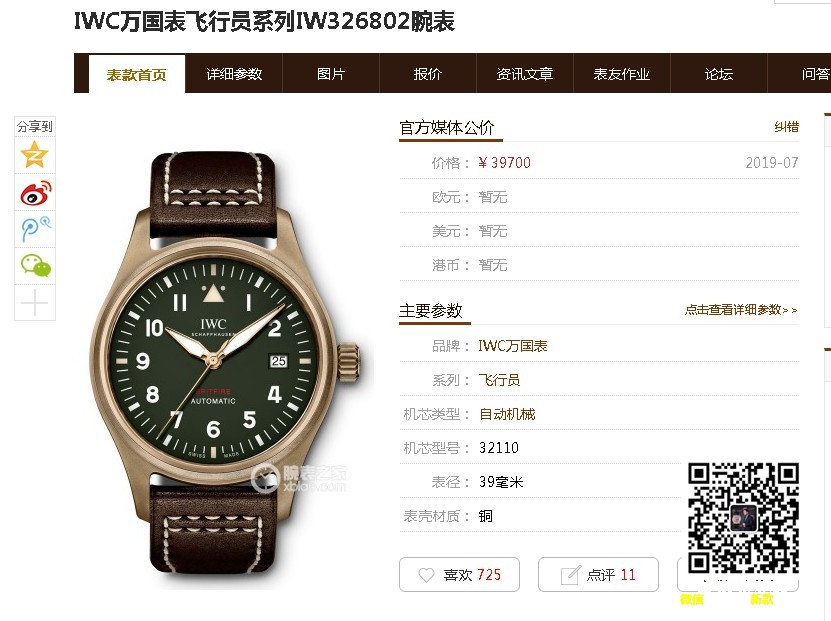Screen dimensions: 831x621
Task: Share to QQ Zone star icon
Action: [34, 155]
